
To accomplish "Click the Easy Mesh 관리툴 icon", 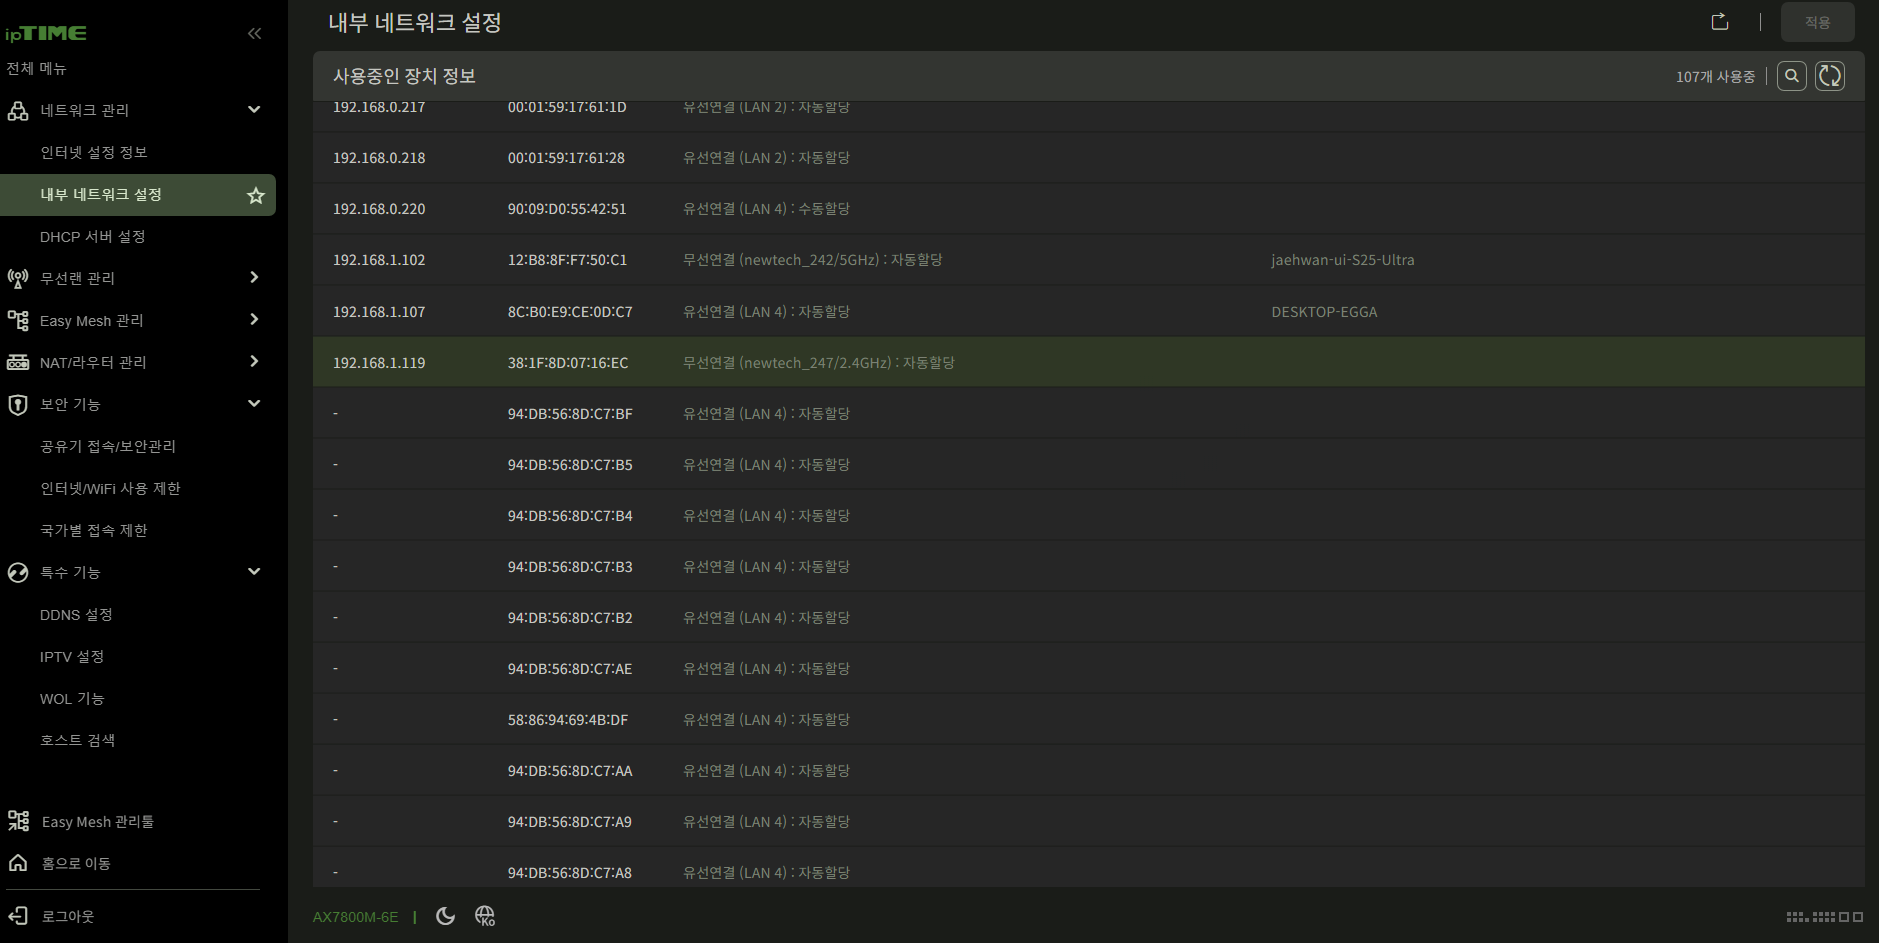I will pos(18,821).
